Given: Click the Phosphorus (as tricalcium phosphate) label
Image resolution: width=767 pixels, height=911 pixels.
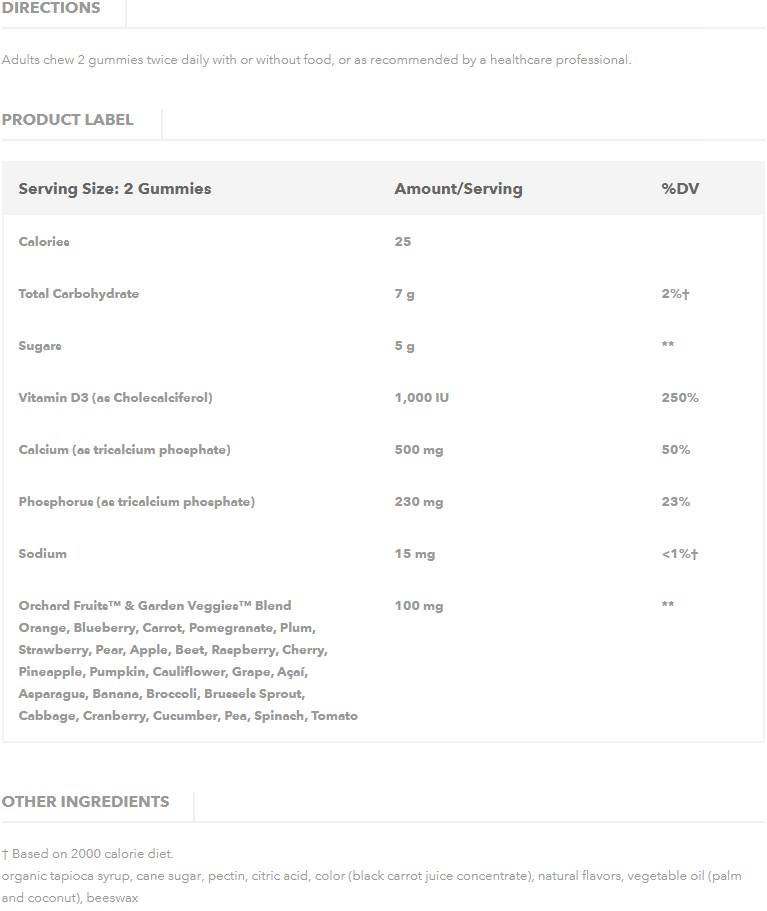Looking at the screenshot, I should 136,502.
